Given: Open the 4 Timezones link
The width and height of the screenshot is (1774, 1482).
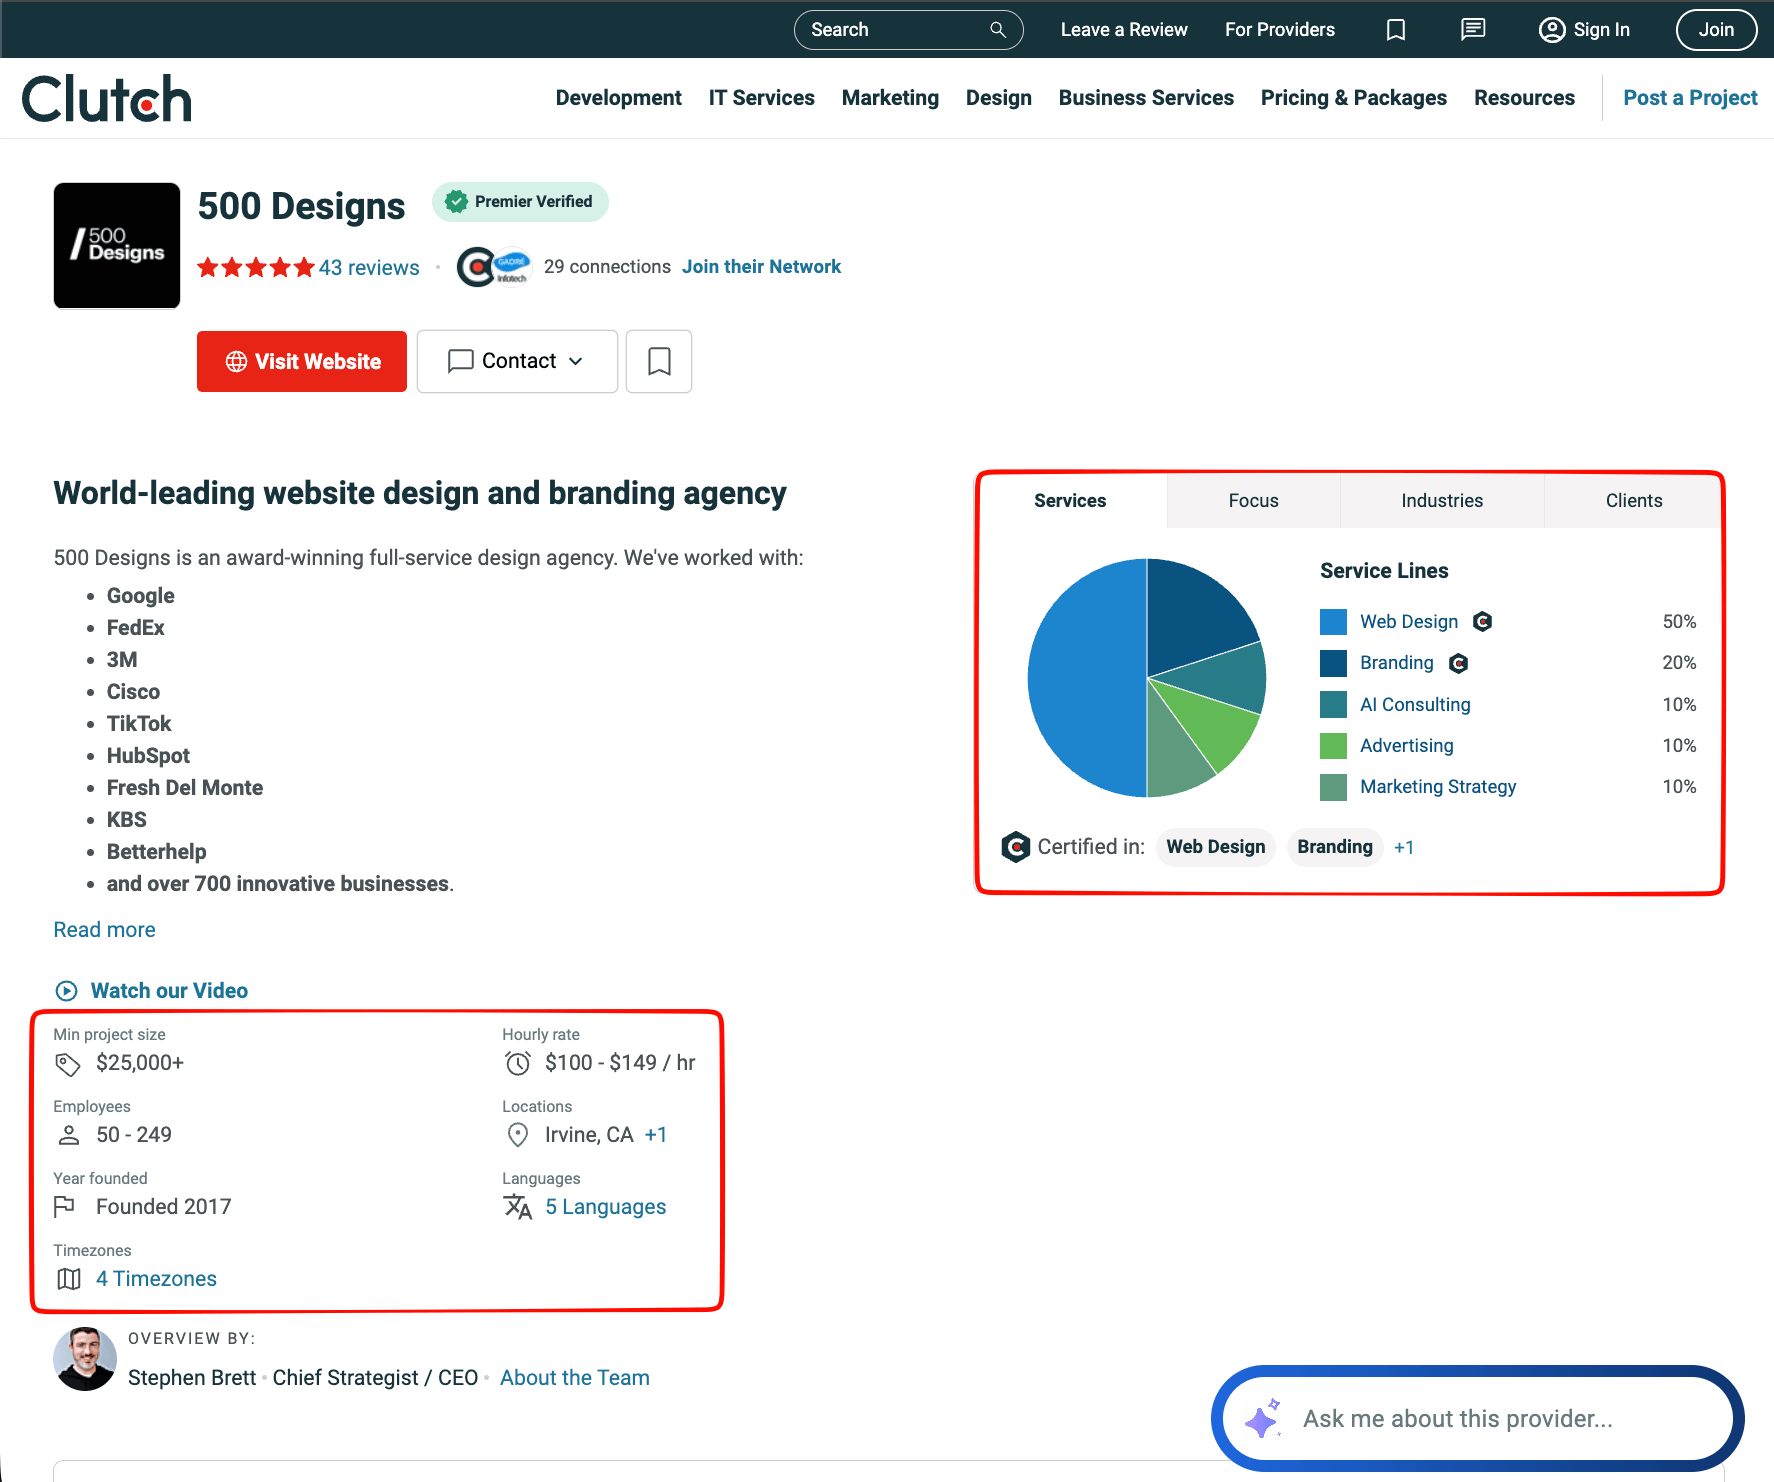Looking at the screenshot, I should click(156, 1279).
